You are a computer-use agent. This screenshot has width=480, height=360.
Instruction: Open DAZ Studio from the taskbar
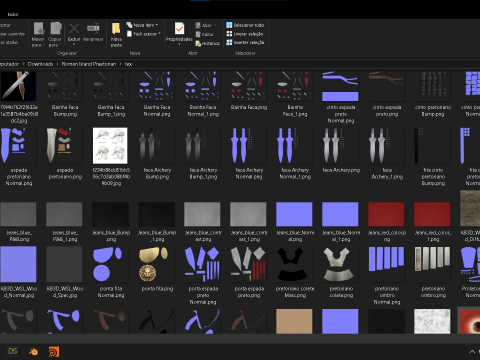[x=13, y=351]
